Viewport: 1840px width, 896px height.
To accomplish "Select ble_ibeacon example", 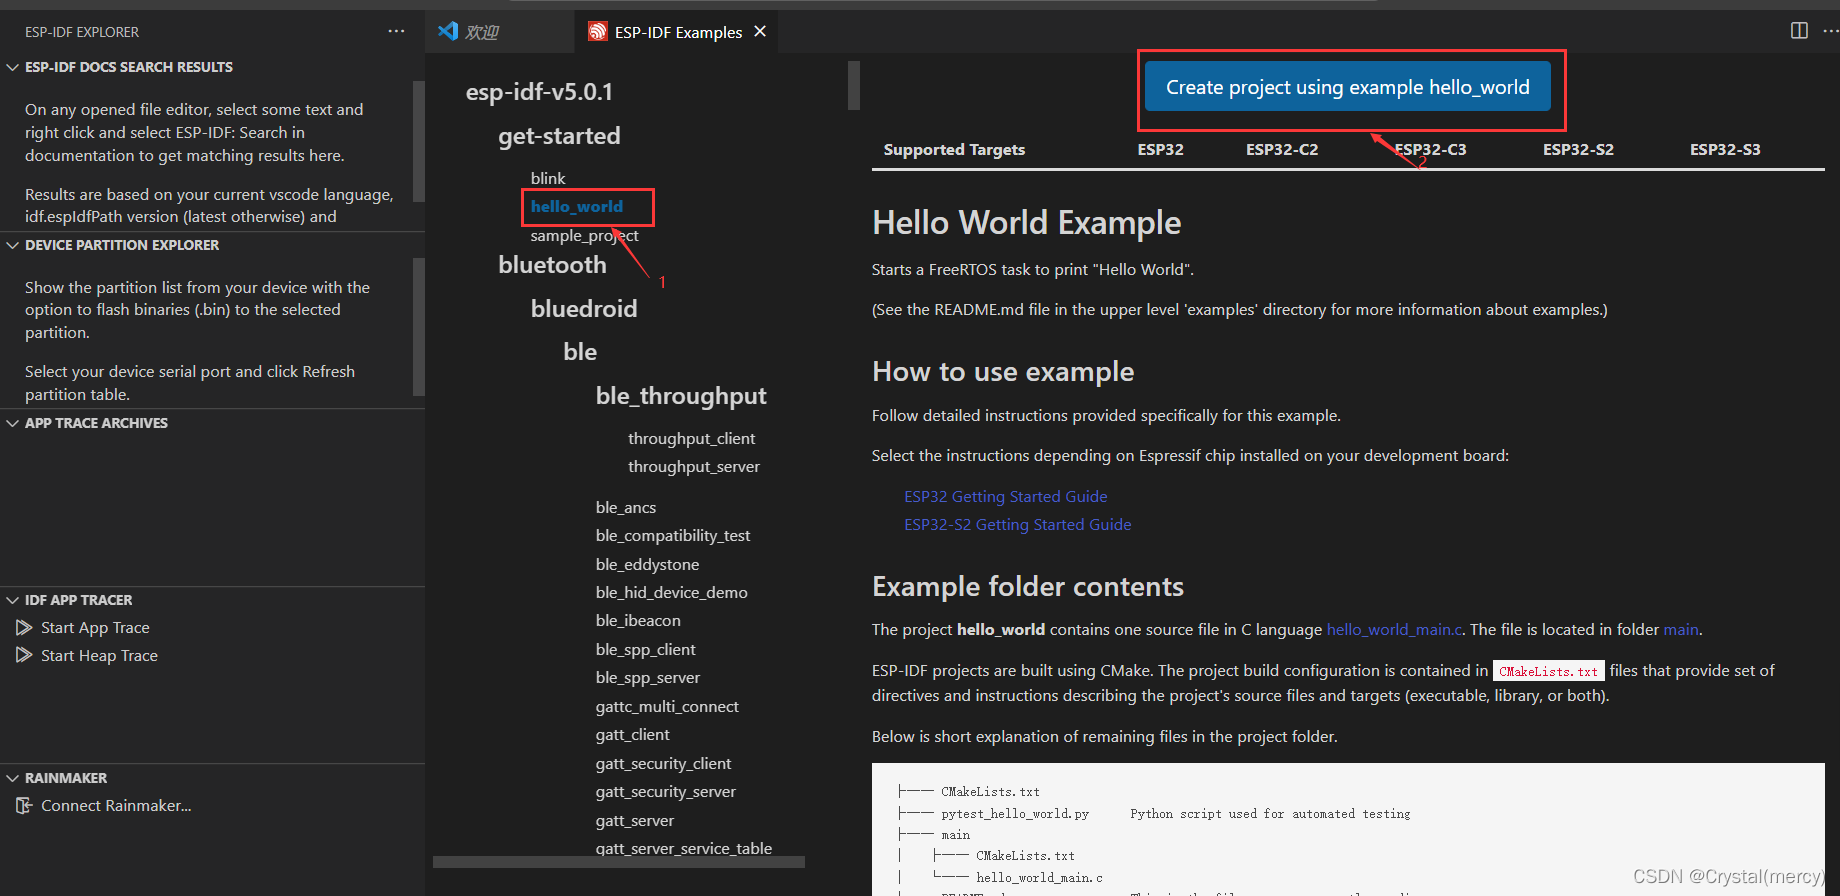I will (638, 620).
